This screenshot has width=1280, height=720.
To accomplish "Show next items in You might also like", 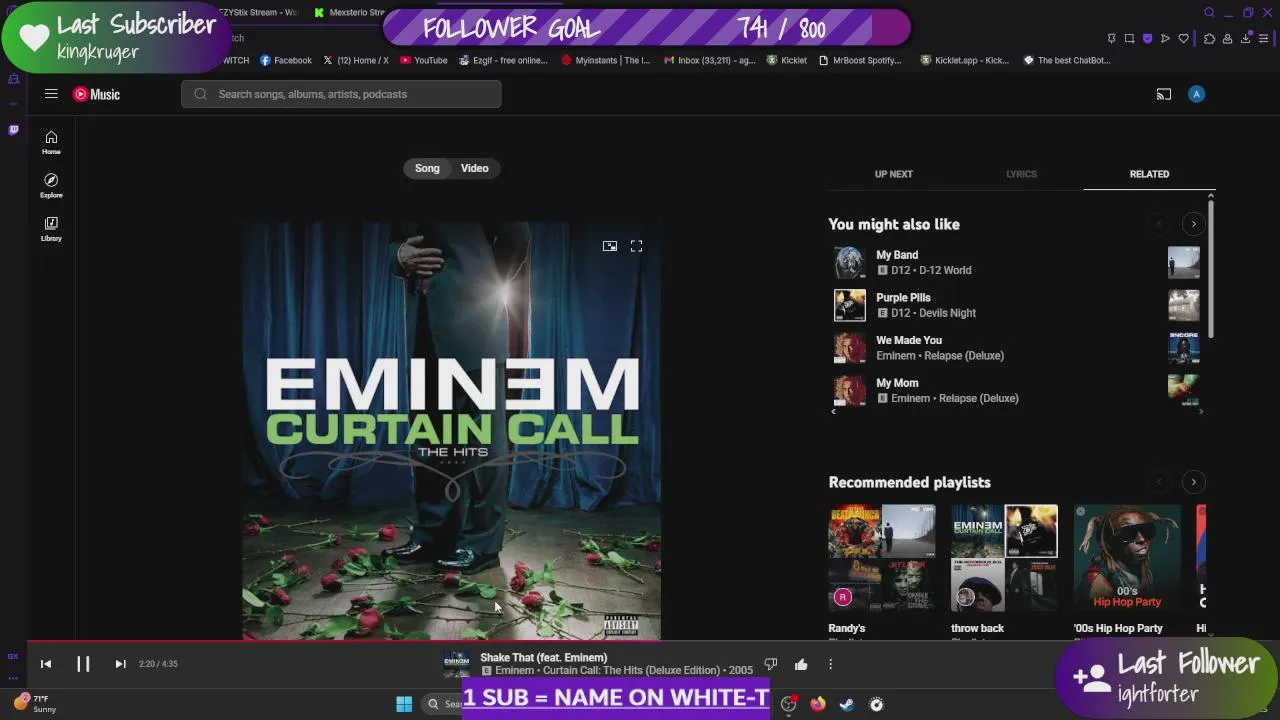I will point(1193,224).
